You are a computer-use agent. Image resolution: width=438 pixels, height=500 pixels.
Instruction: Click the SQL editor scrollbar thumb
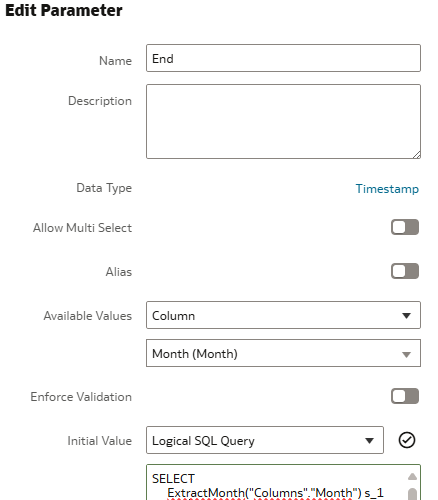[x=412, y=494]
